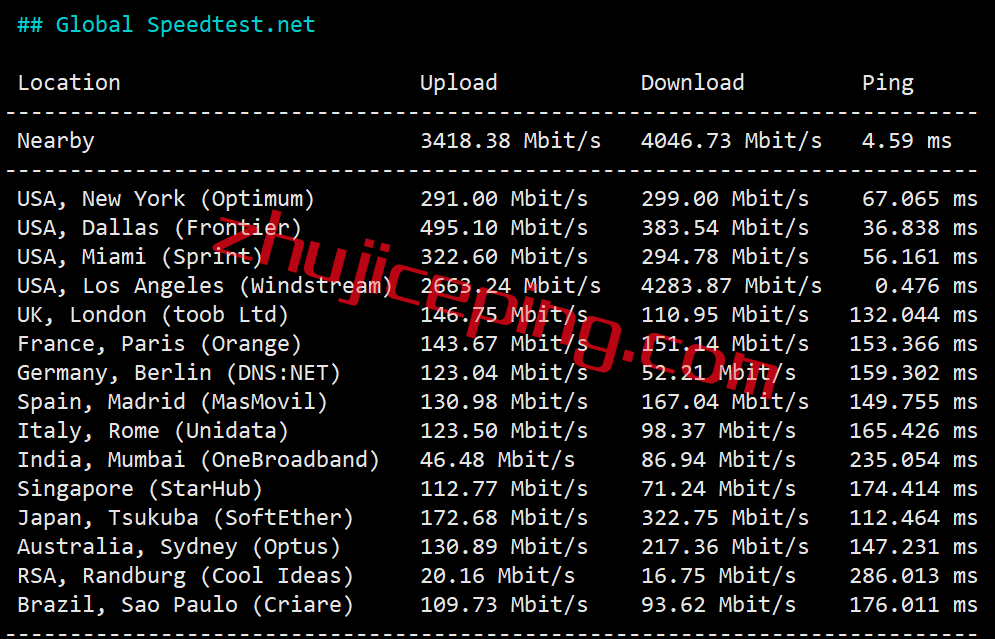Select Mumbai upload 46.48 Mbit/s
The width and height of the screenshot is (995, 639).
[x=498, y=460]
